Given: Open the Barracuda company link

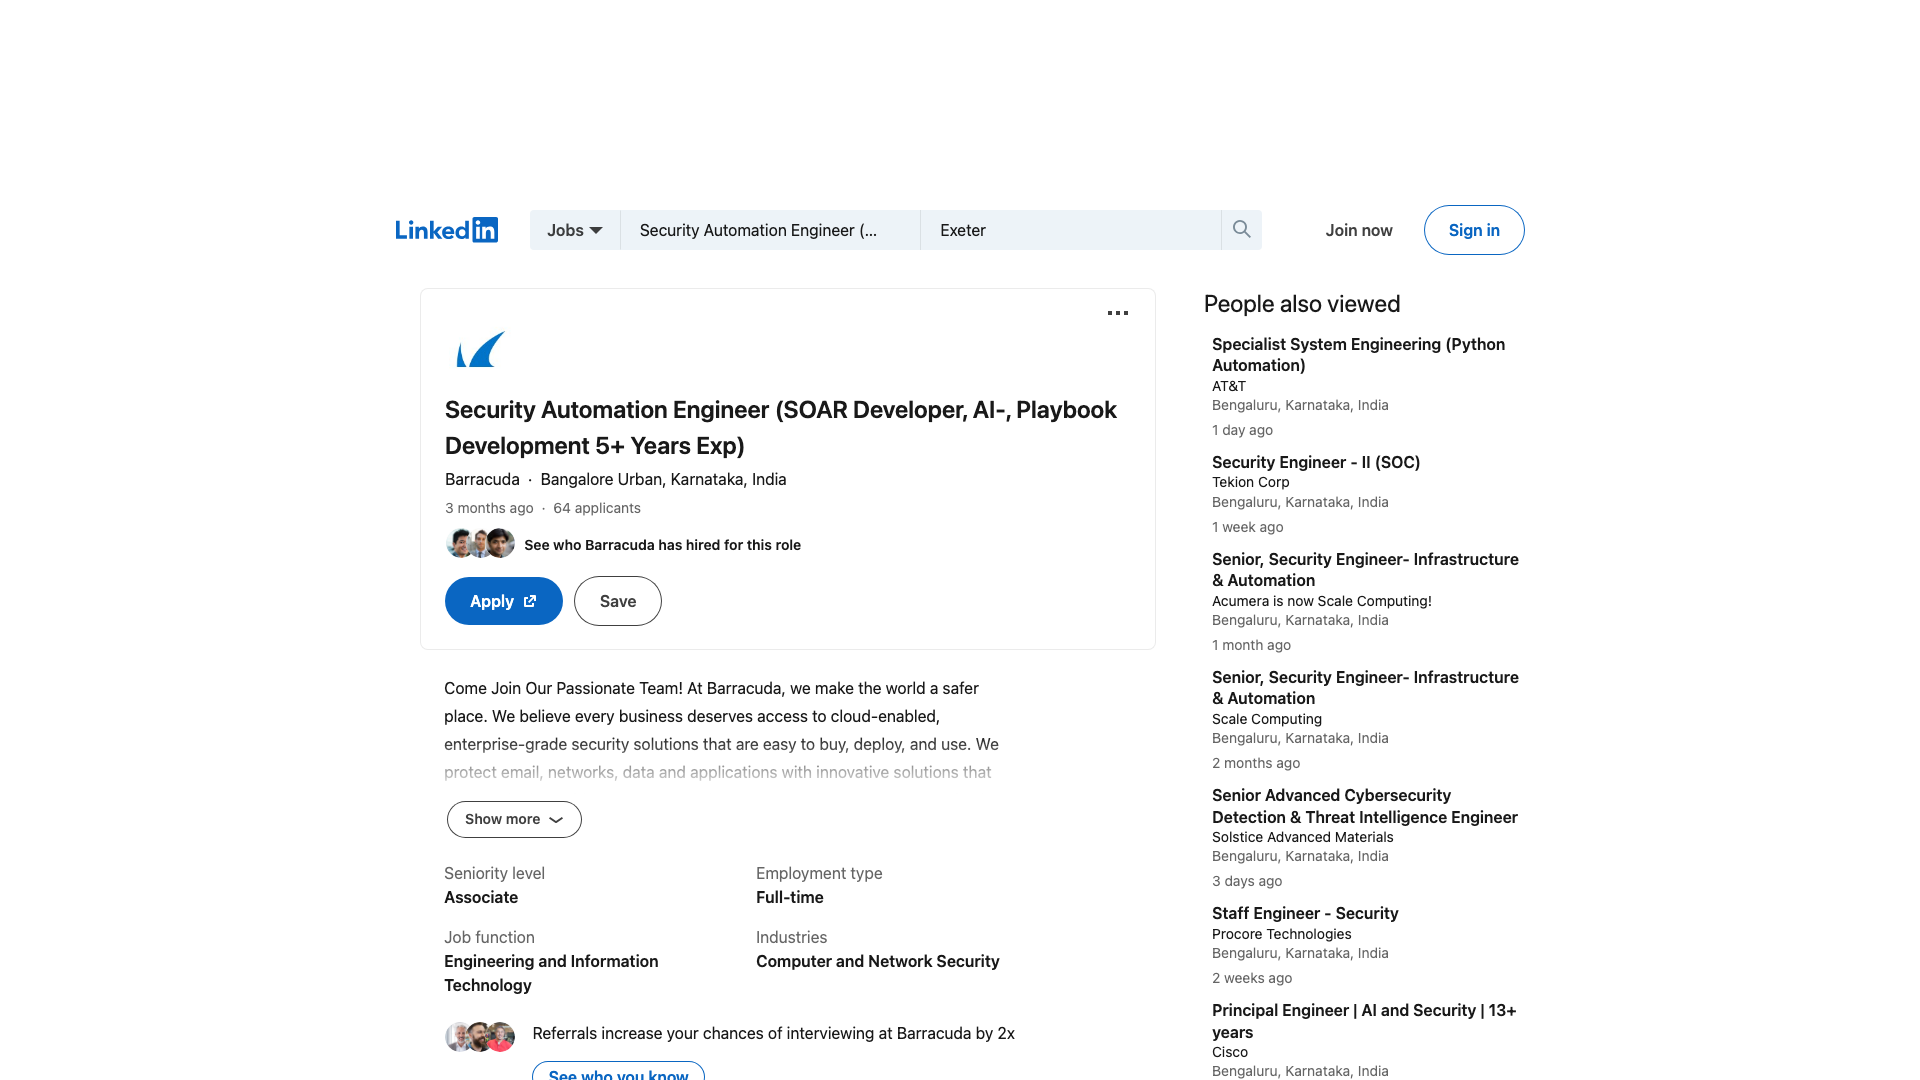Looking at the screenshot, I should [x=482, y=479].
